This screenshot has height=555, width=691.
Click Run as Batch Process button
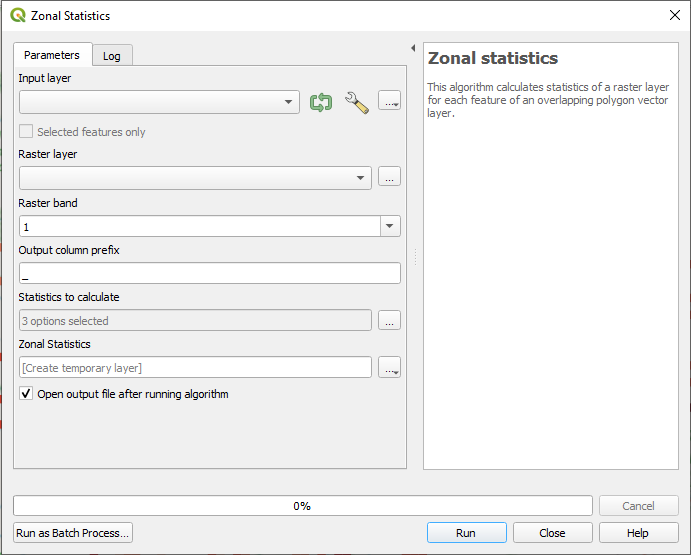pyautogui.click(x=73, y=533)
